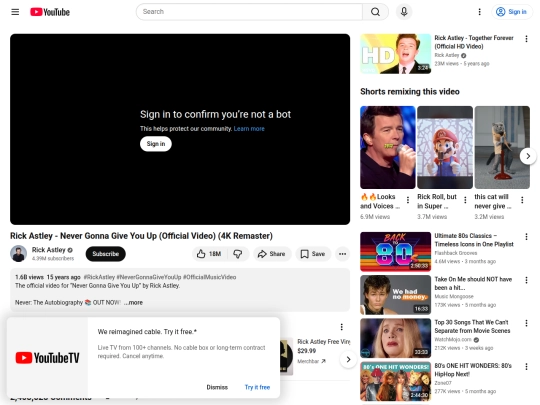Open Ultimate 80s Classics video thumbnail
The image size is (540, 405).
tap(395, 252)
